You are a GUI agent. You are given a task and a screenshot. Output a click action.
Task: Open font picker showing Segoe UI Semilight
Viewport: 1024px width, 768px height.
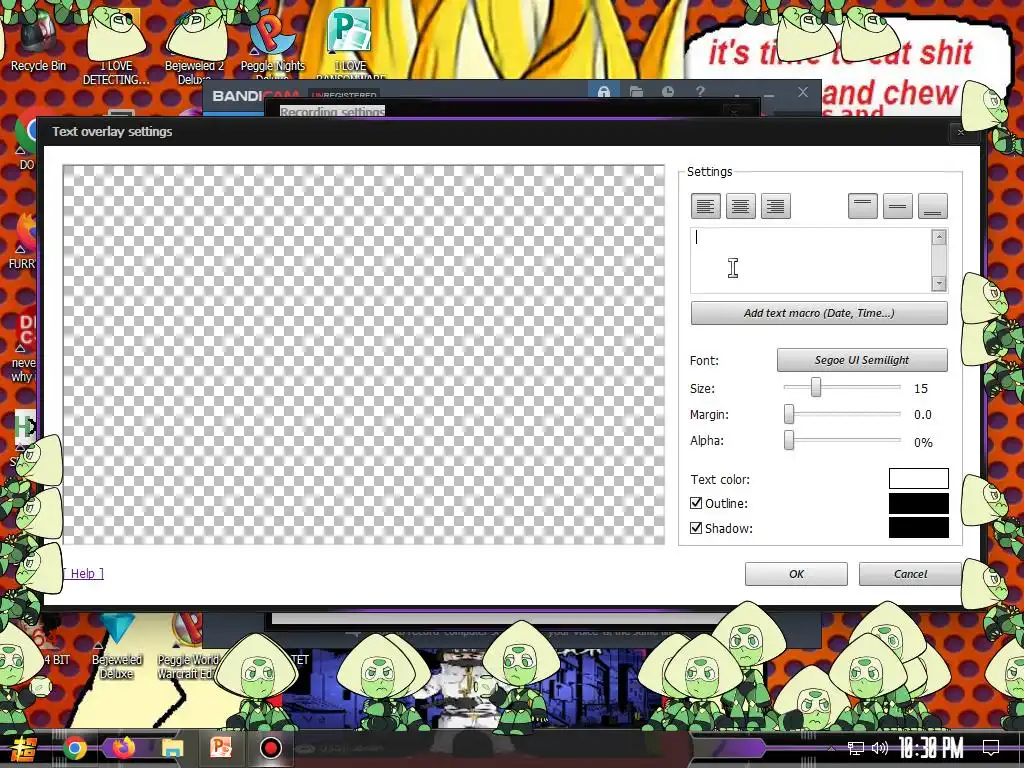tap(862, 360)
